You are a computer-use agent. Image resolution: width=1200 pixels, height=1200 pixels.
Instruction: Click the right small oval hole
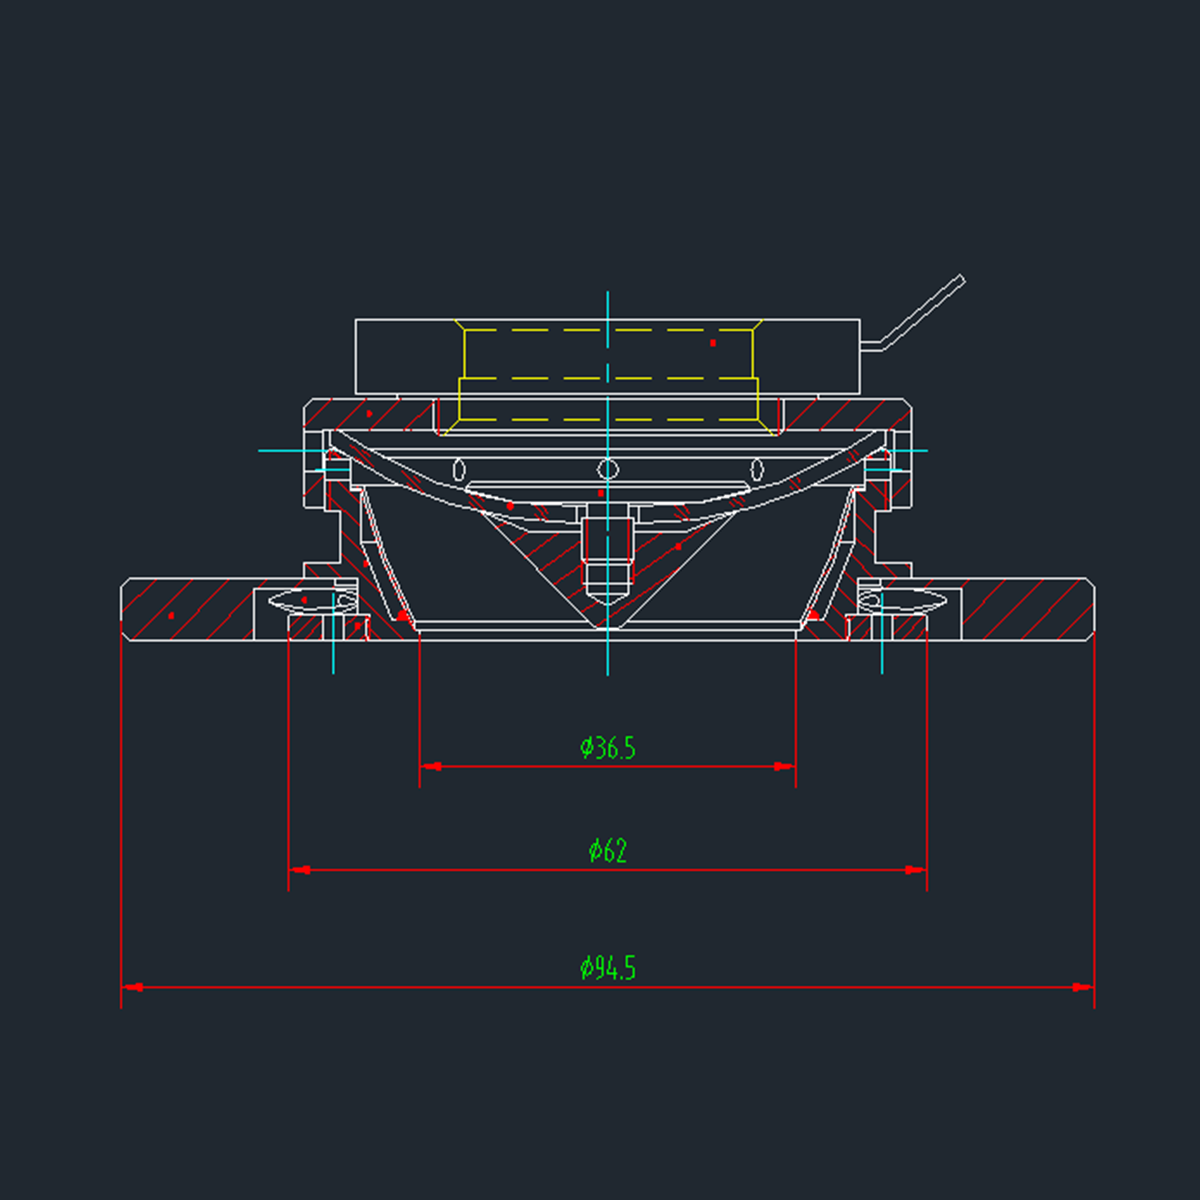(757, 469)
